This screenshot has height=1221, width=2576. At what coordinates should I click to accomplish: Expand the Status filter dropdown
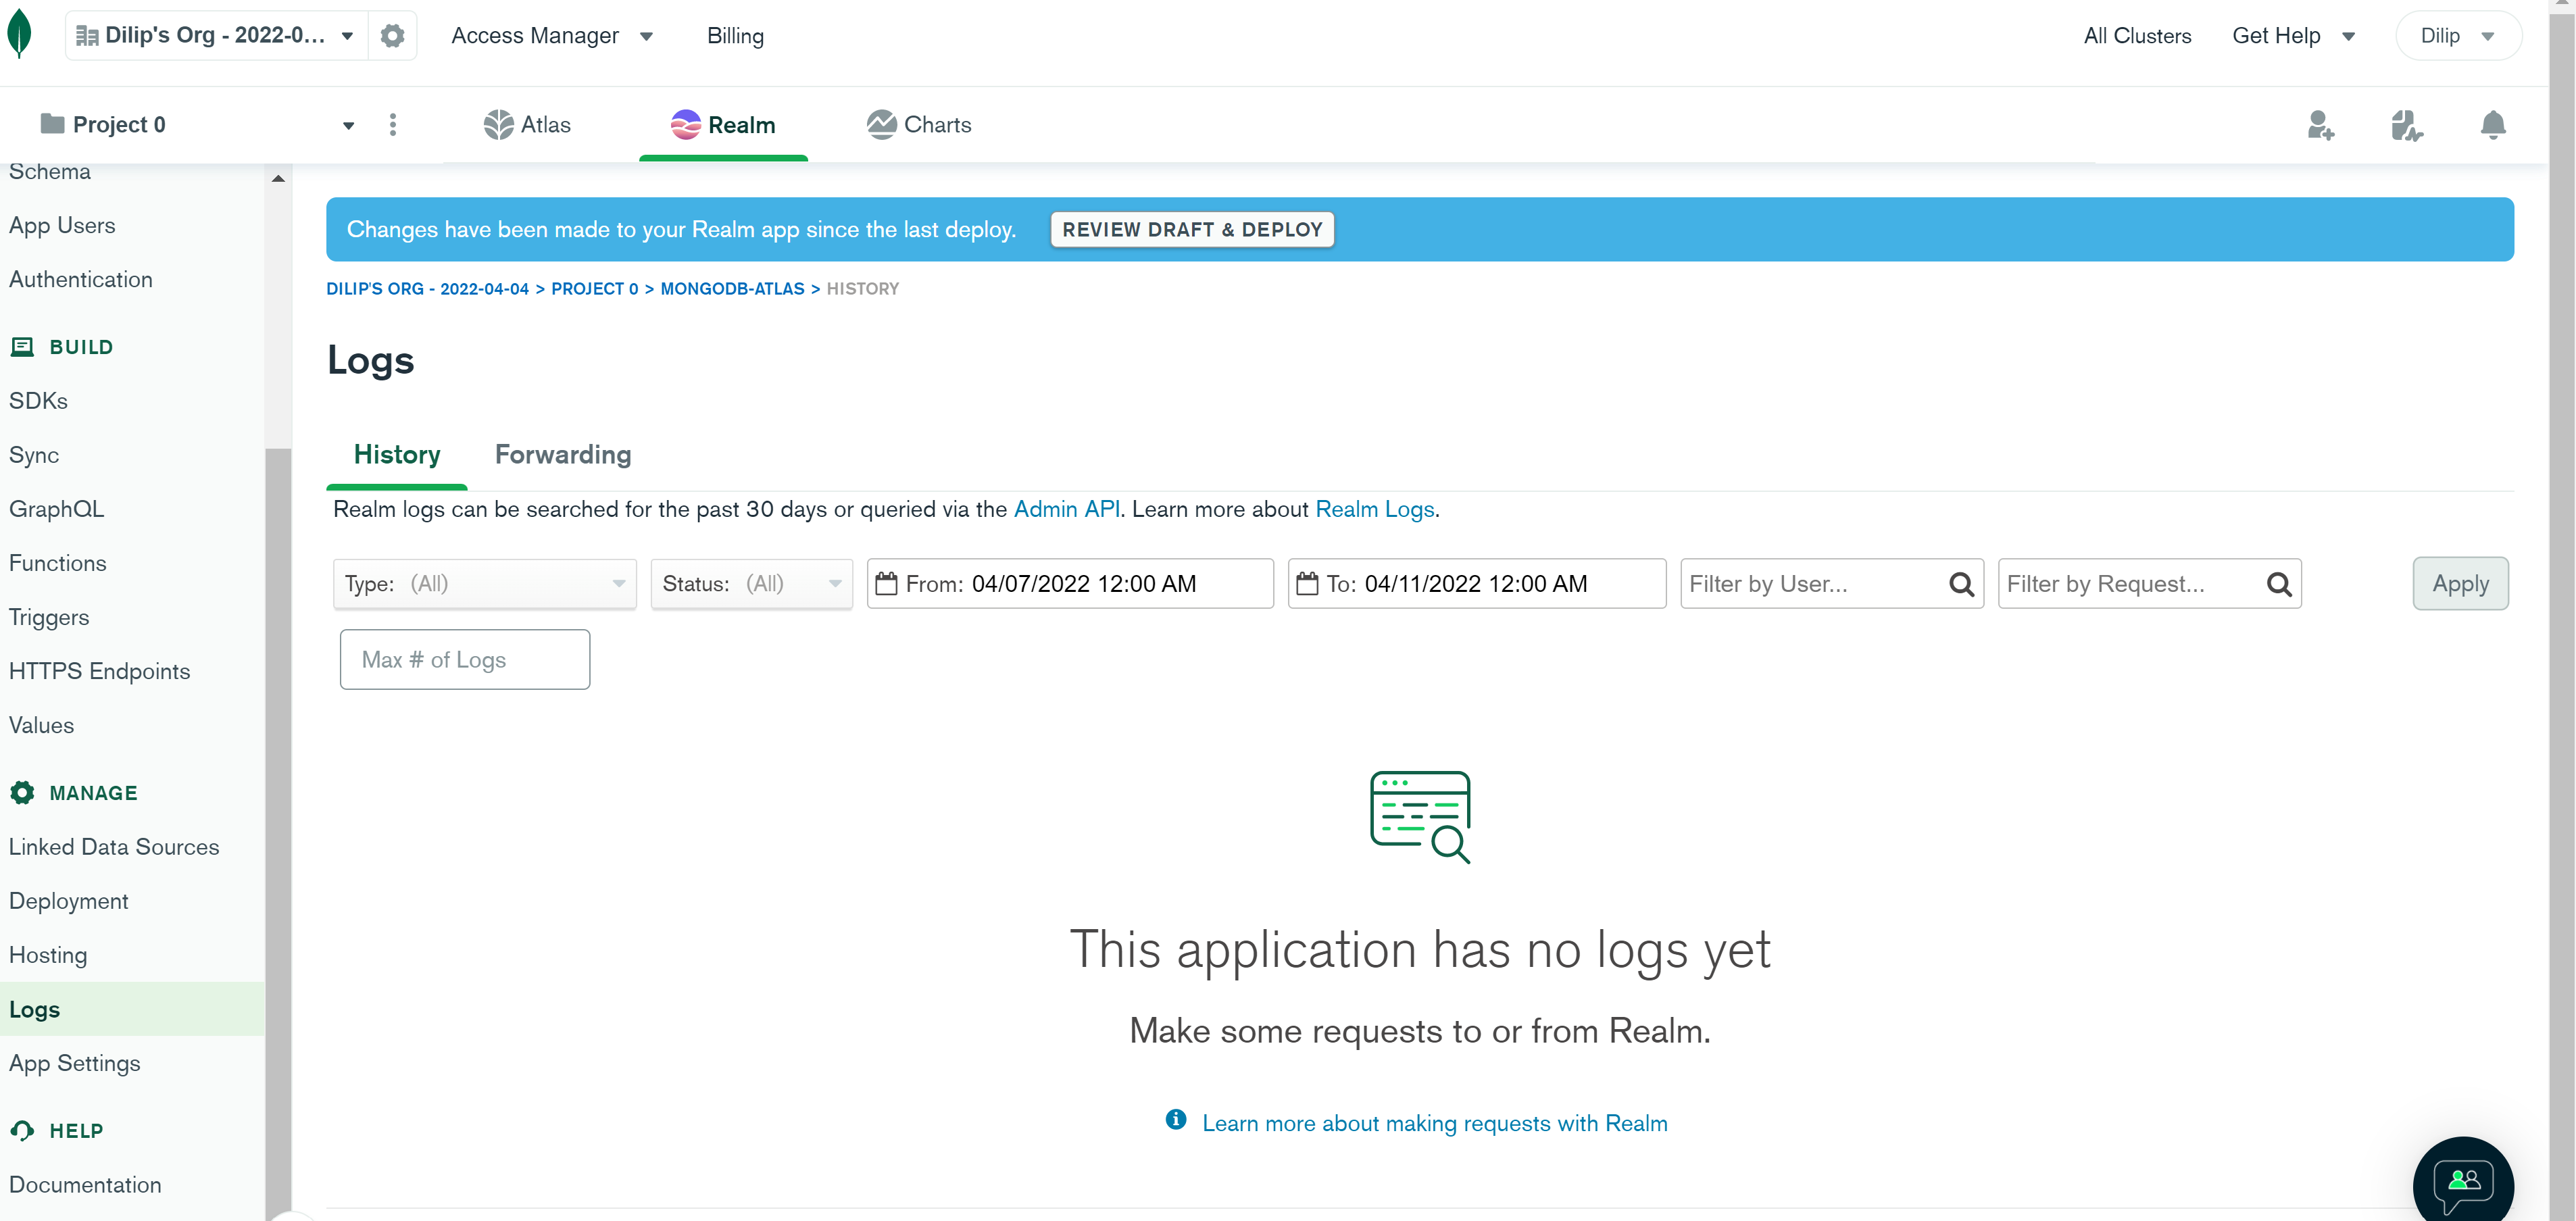pos(751,584)
